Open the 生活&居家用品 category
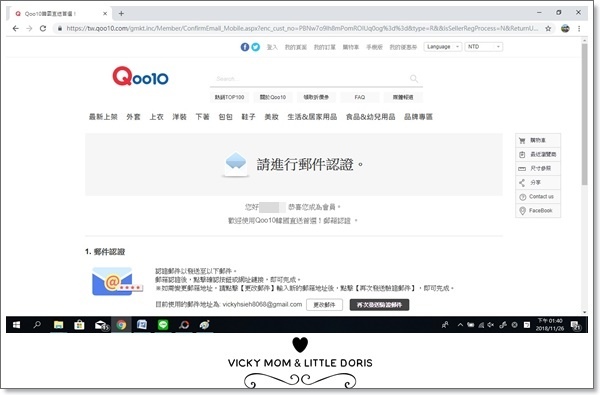The image size is (600, 395). click(312, 117)
